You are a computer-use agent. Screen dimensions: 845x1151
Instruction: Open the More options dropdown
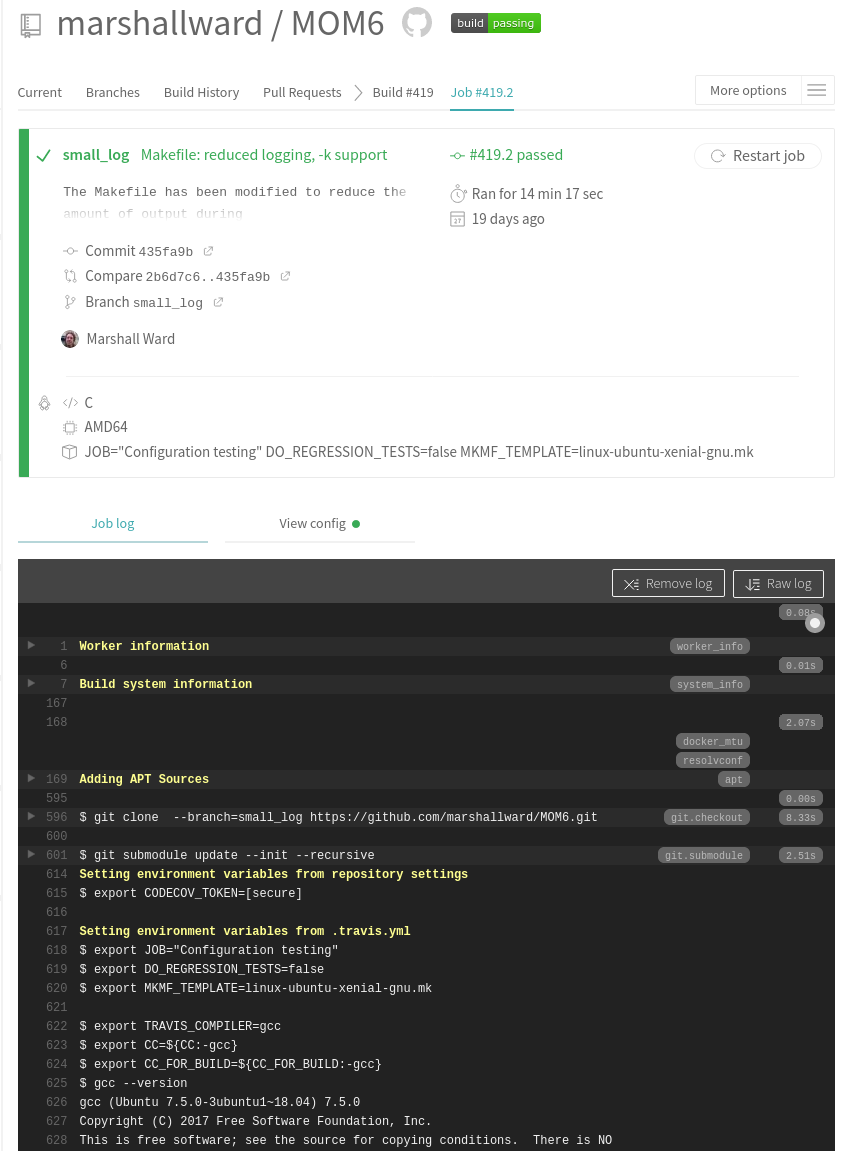[x=748, y=91]
